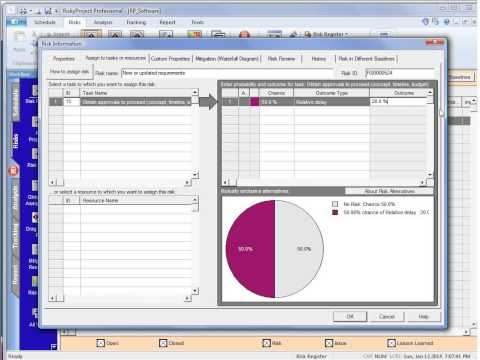Select the Risks ribbon tab
480x360 pixels.
click(74, 22)
